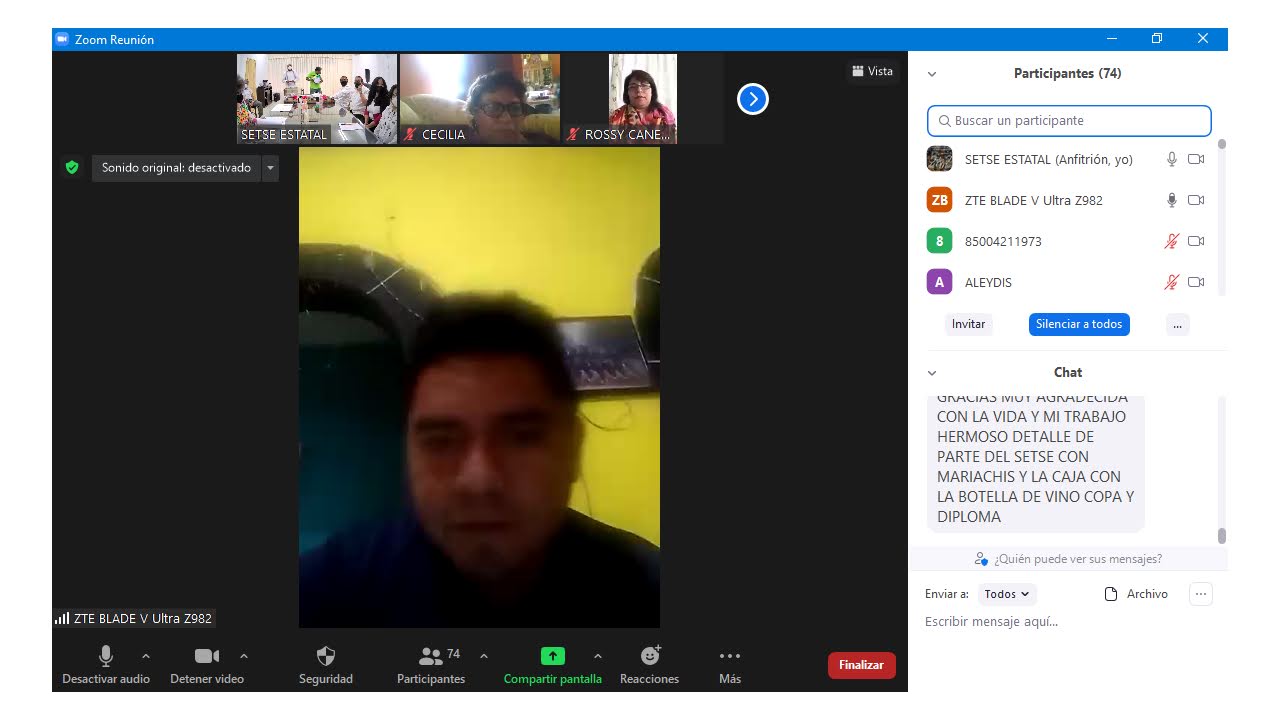This screenshot has width=1280, height=720.
Task: Click the green encryption shield icon
Action: coord(72,167)
